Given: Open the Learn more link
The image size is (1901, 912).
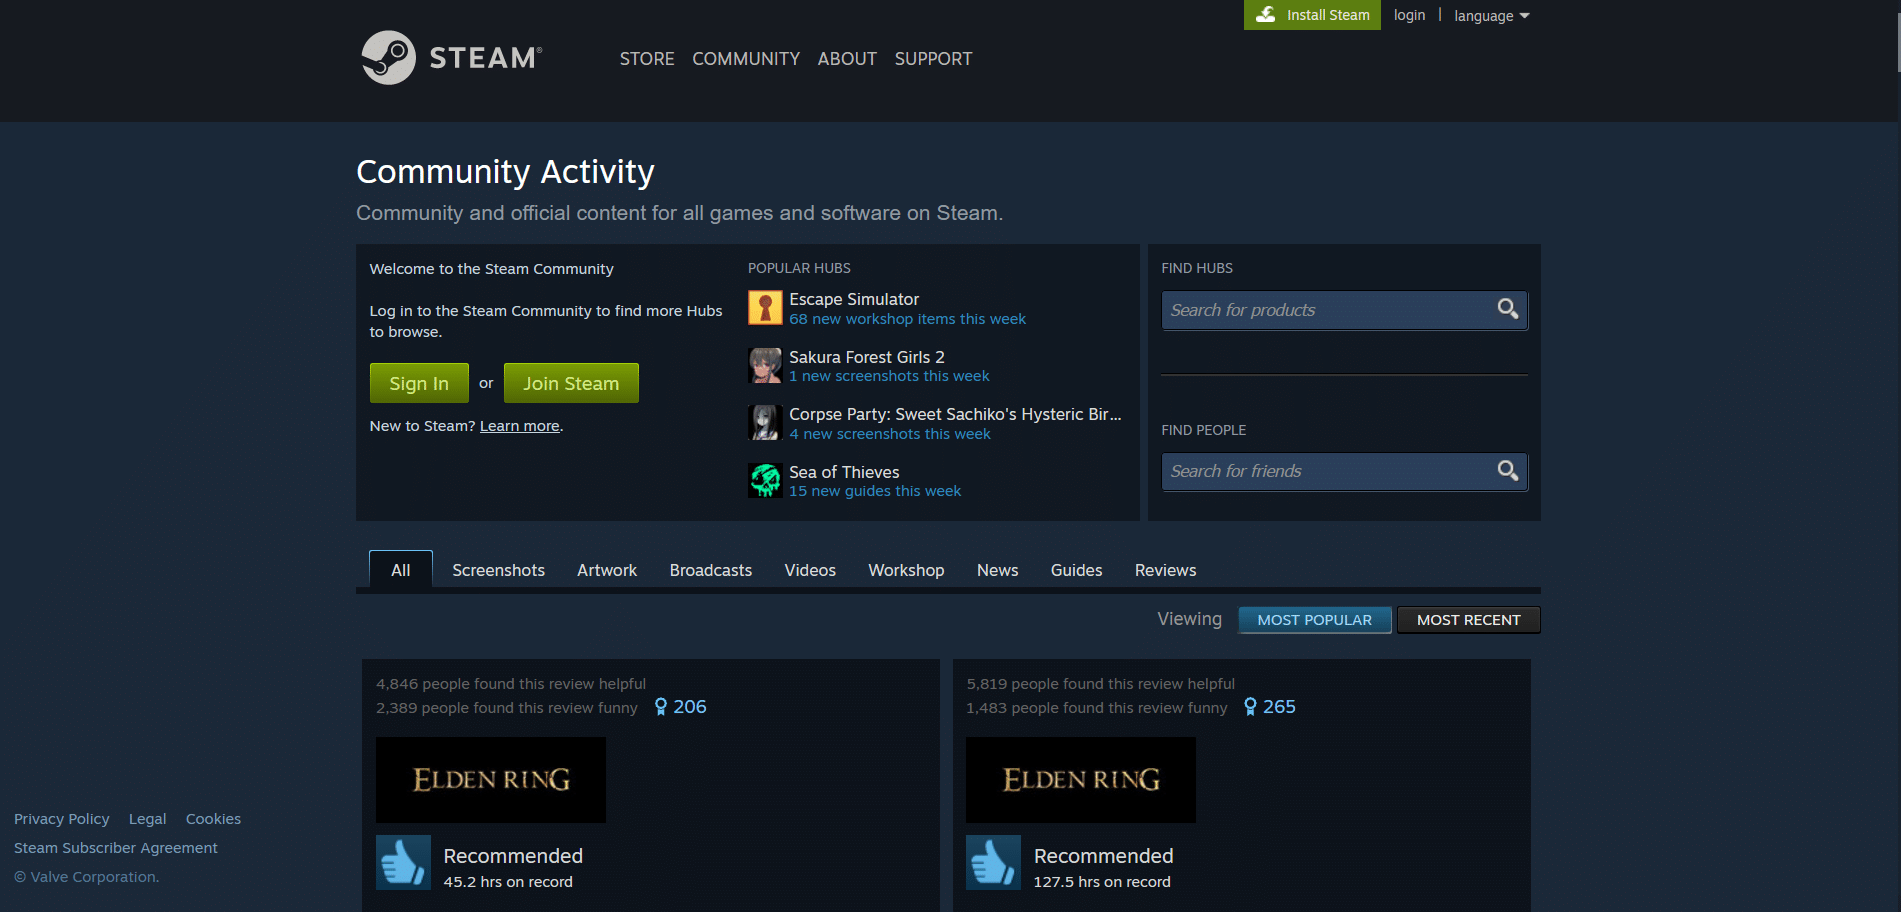Looking at the screenshot, I should 520,426.
